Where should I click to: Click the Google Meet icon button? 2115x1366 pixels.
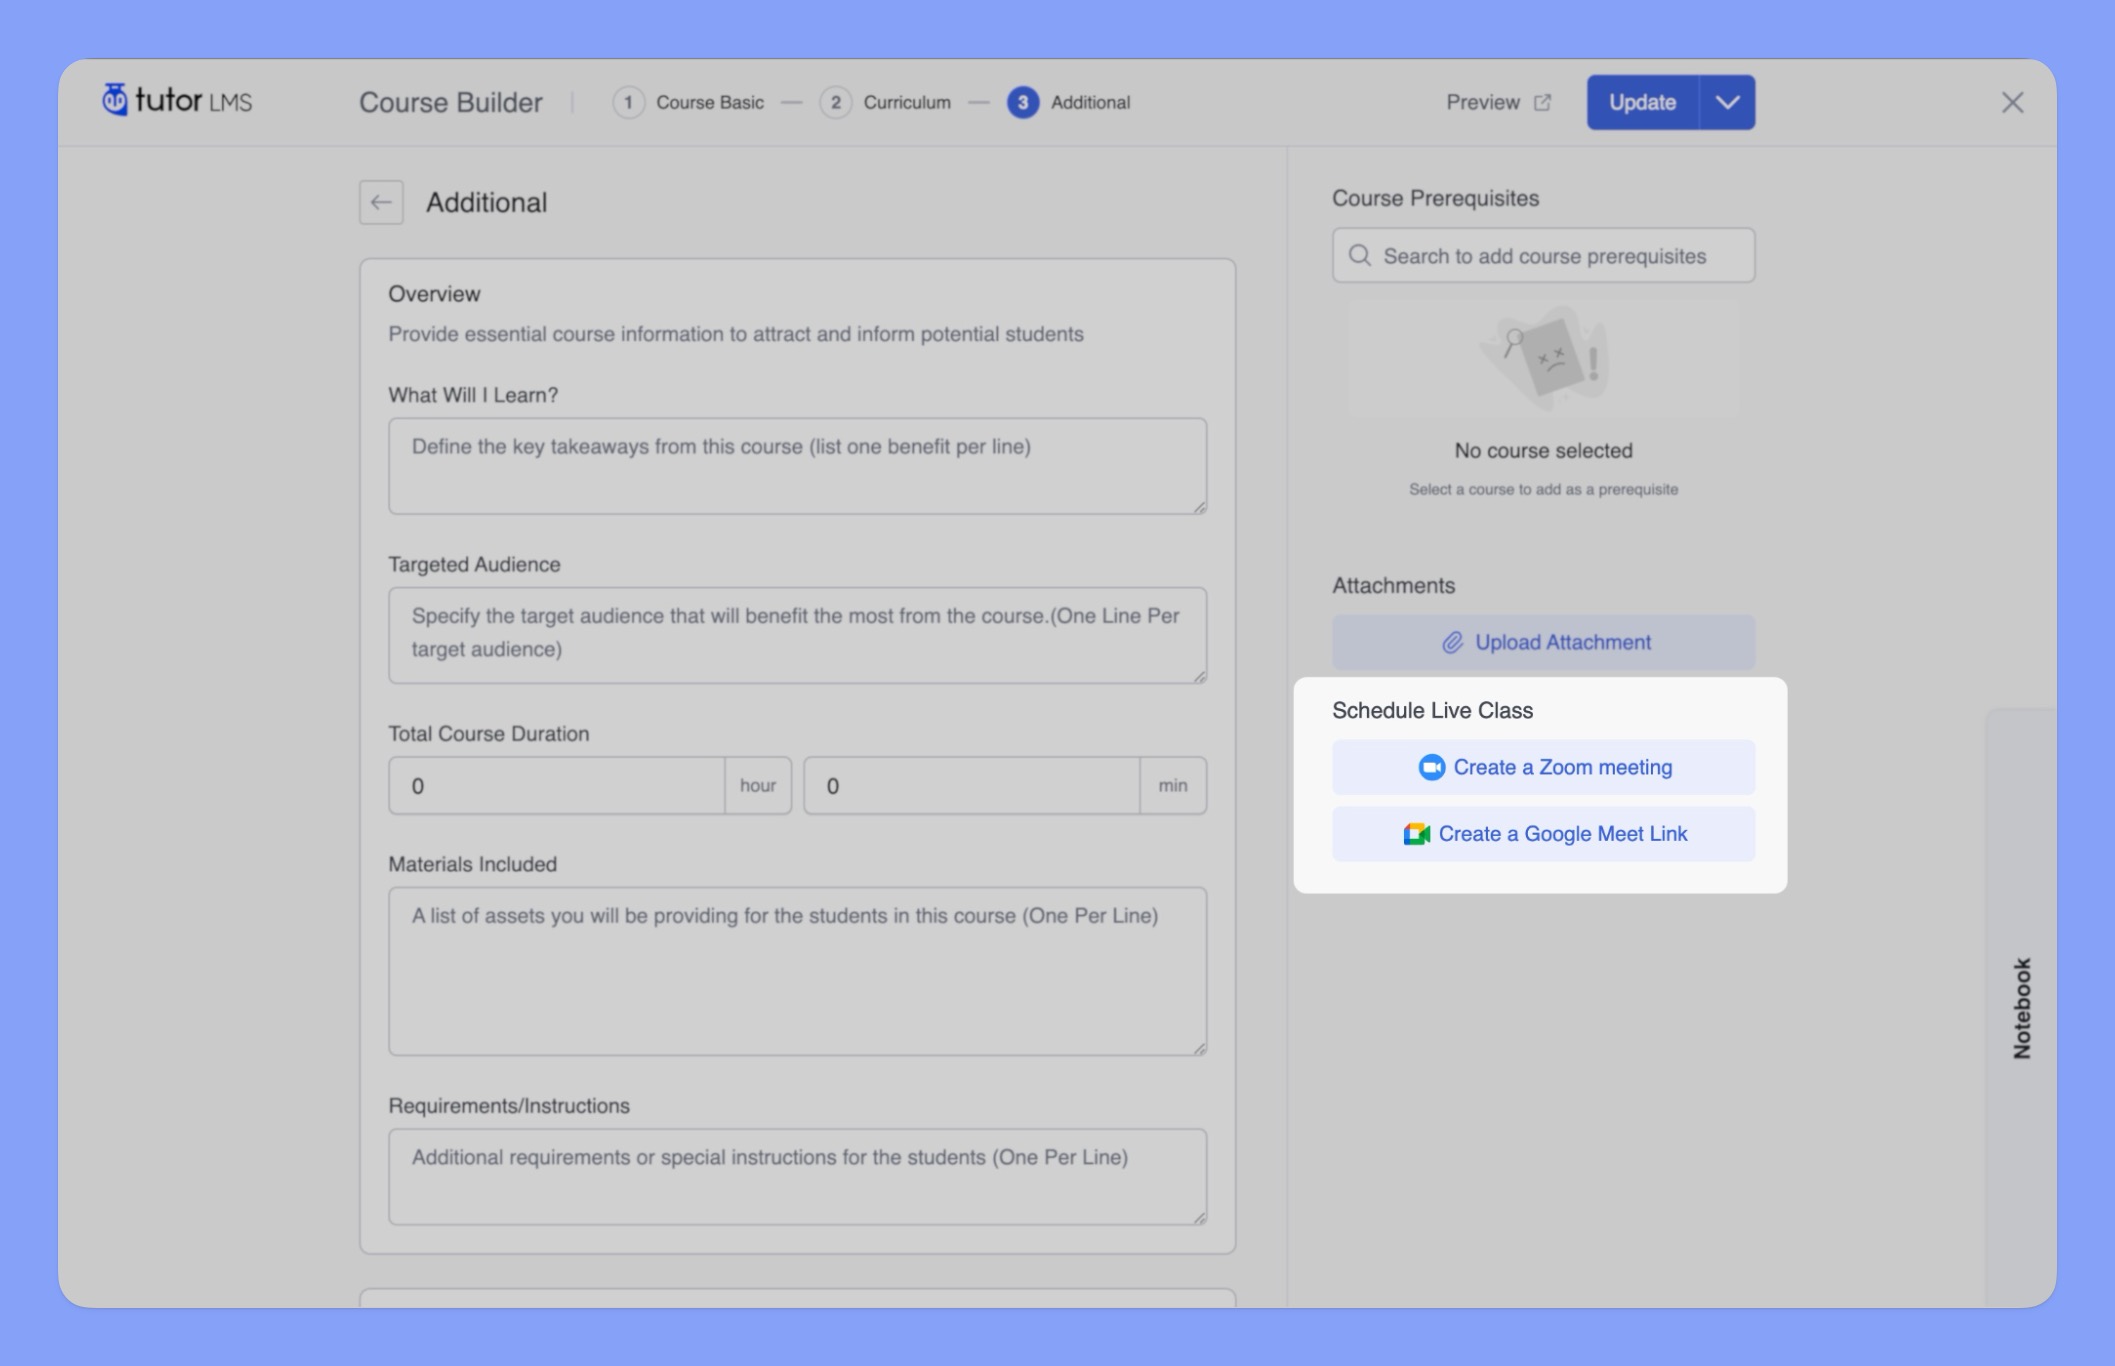tap(1414, 833)
